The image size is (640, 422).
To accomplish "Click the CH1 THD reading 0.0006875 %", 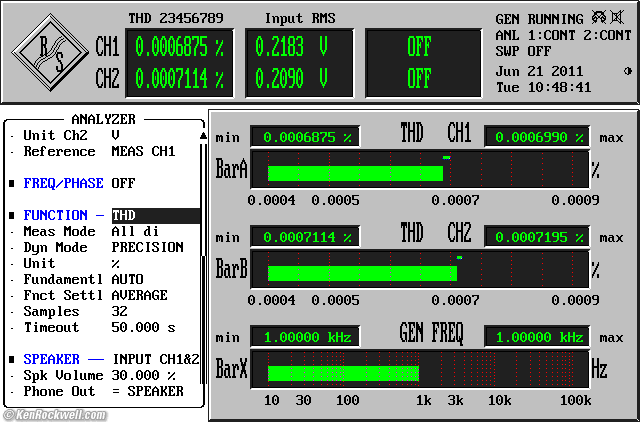I will click(x=179, y=47).
